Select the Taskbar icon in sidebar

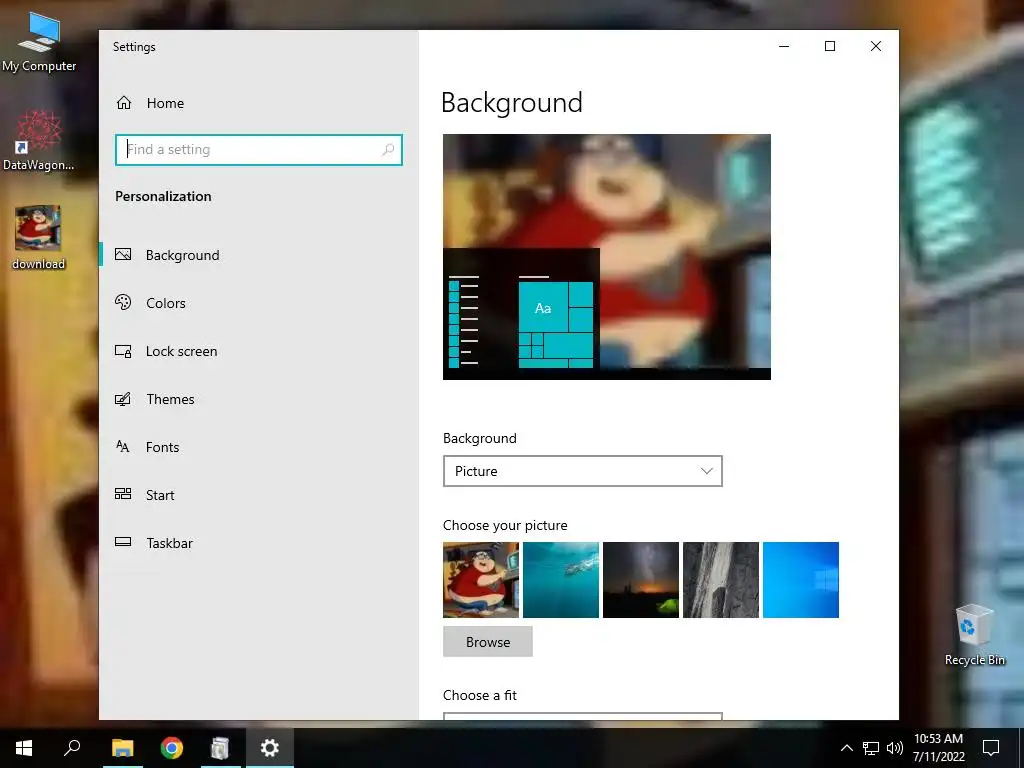pyautogui.click(x=123, y=542)
